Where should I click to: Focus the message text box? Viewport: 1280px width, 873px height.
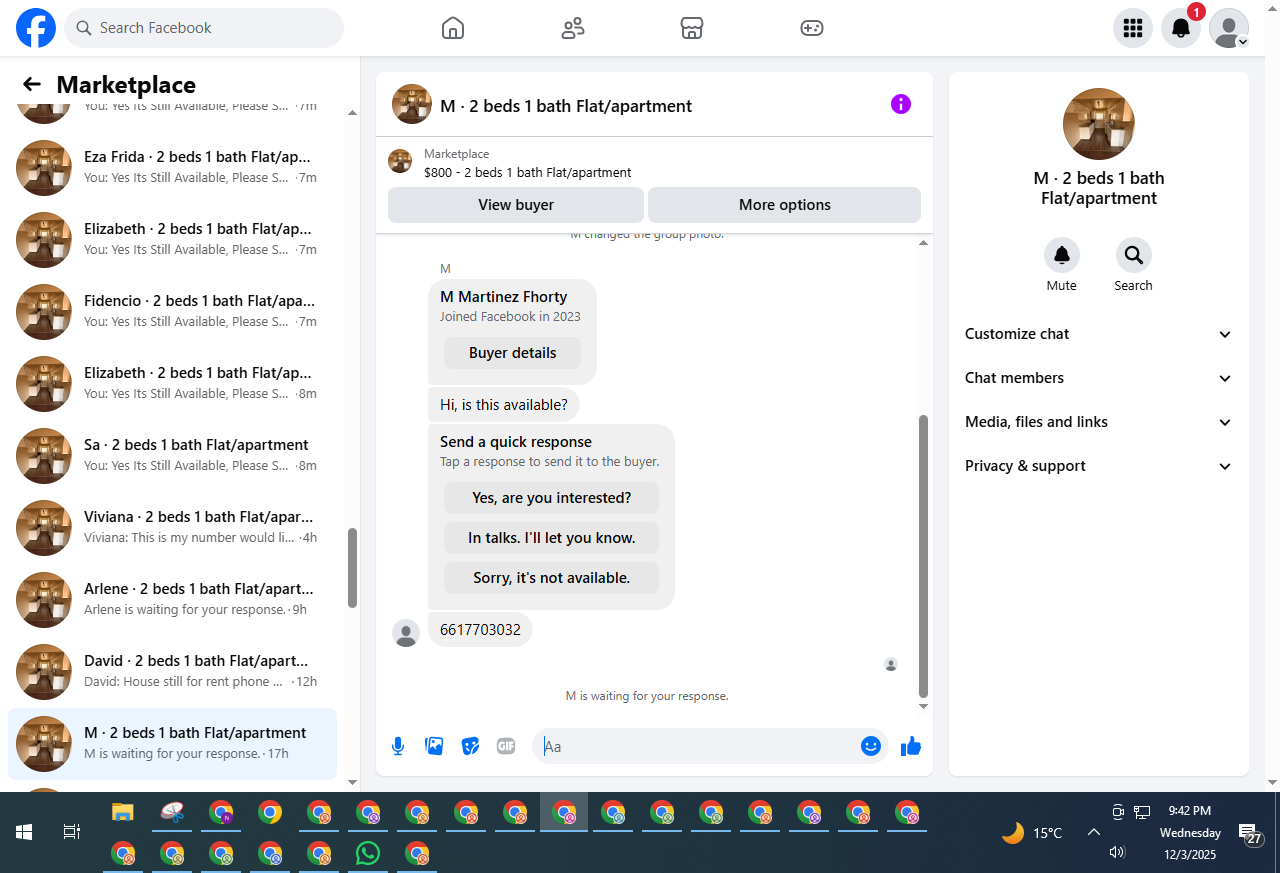[698, 746]
